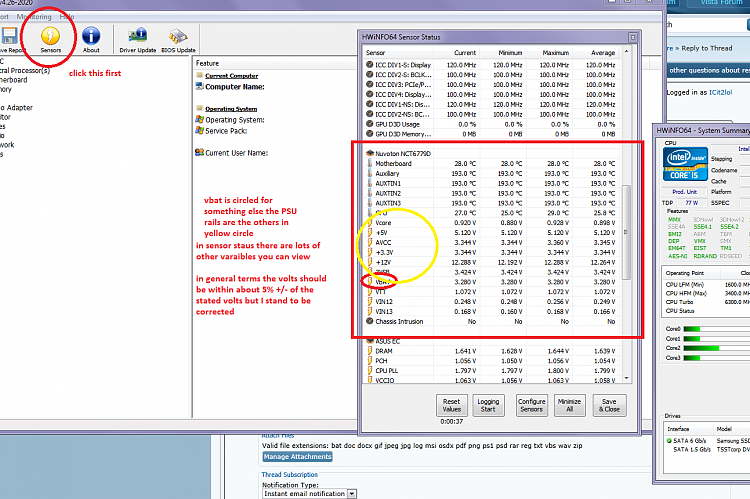The image size is (750, 499).
Task: Select ICC DIV3: PCIe clock row
Action: click(493, 85)
